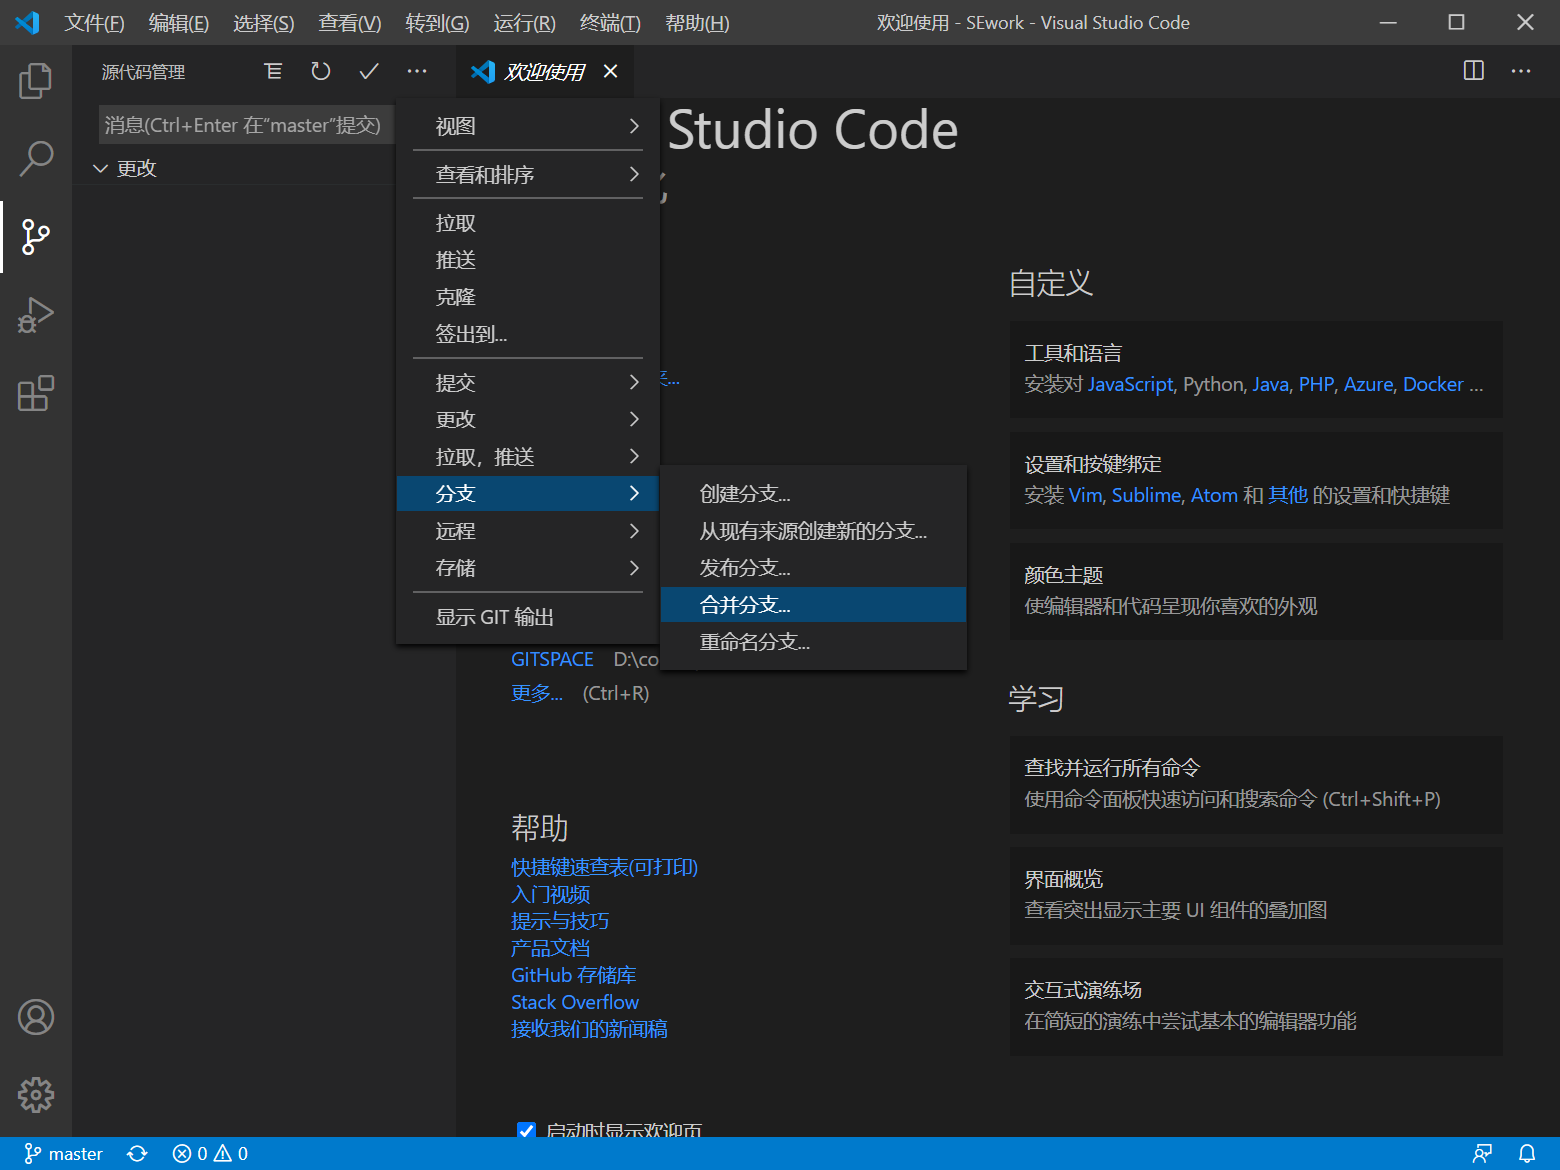Click the notifications bell in status bar
Screen dimensions: 1560x1170
coord(1527,1154)
